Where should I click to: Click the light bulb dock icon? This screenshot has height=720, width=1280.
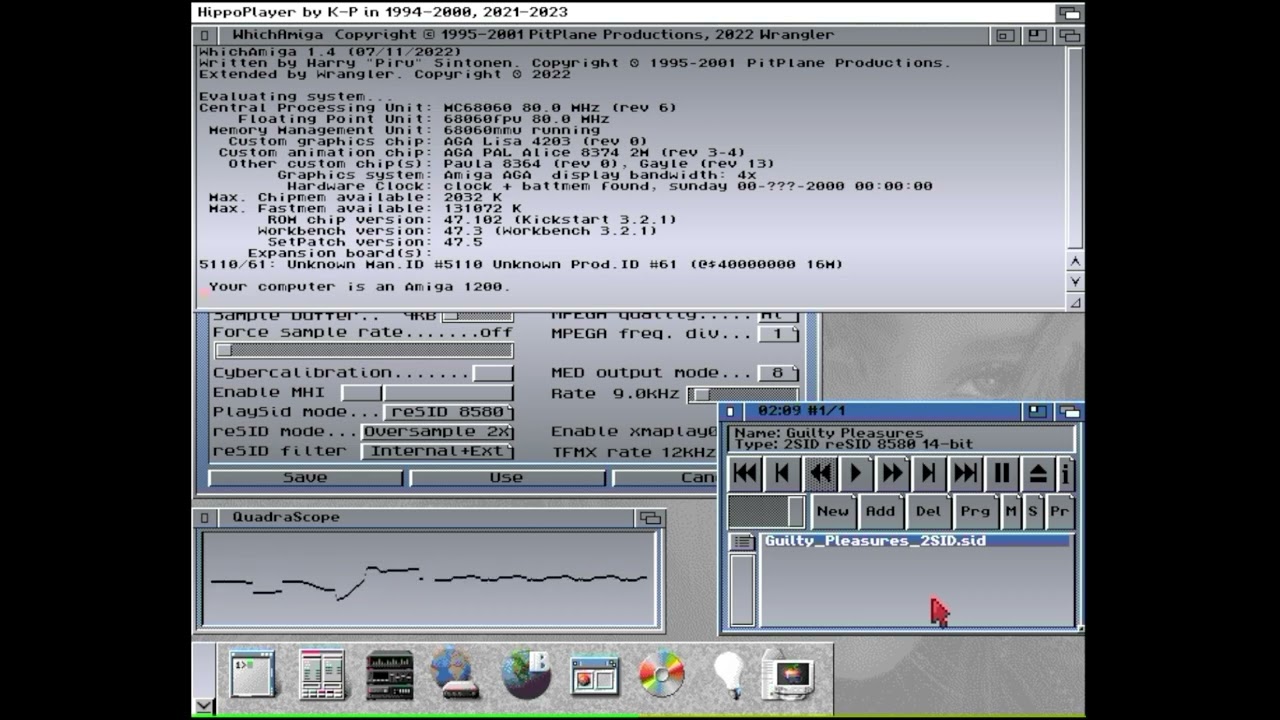[729, 675]
